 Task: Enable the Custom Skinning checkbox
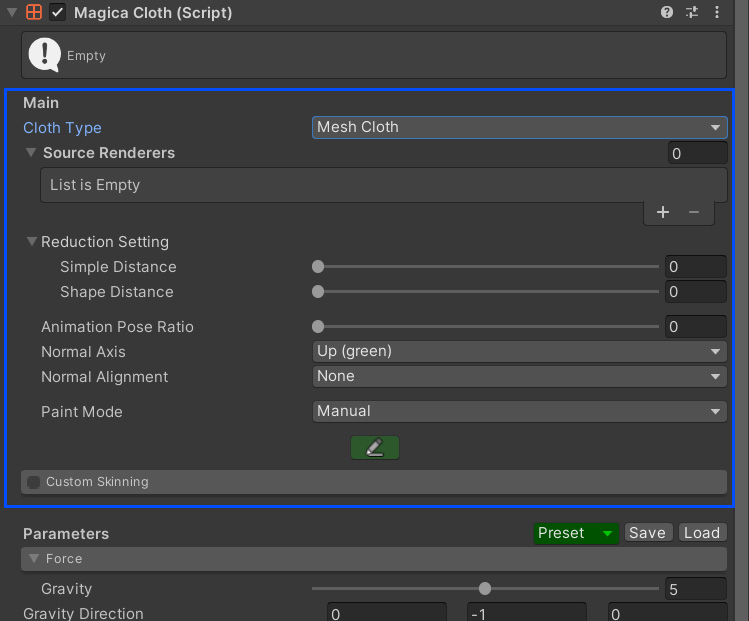pyautogui.click(x=33, y=482)
